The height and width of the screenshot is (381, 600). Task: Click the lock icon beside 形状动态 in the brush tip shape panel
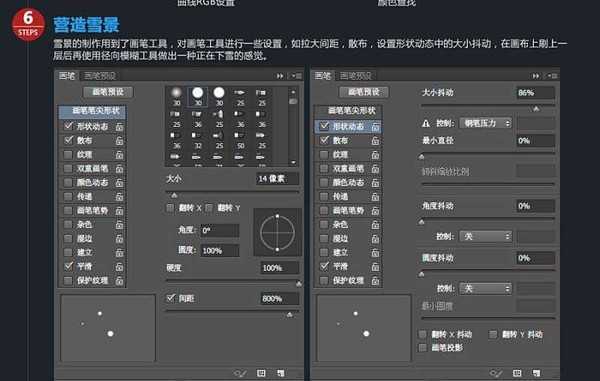click(x=119, y=127)
